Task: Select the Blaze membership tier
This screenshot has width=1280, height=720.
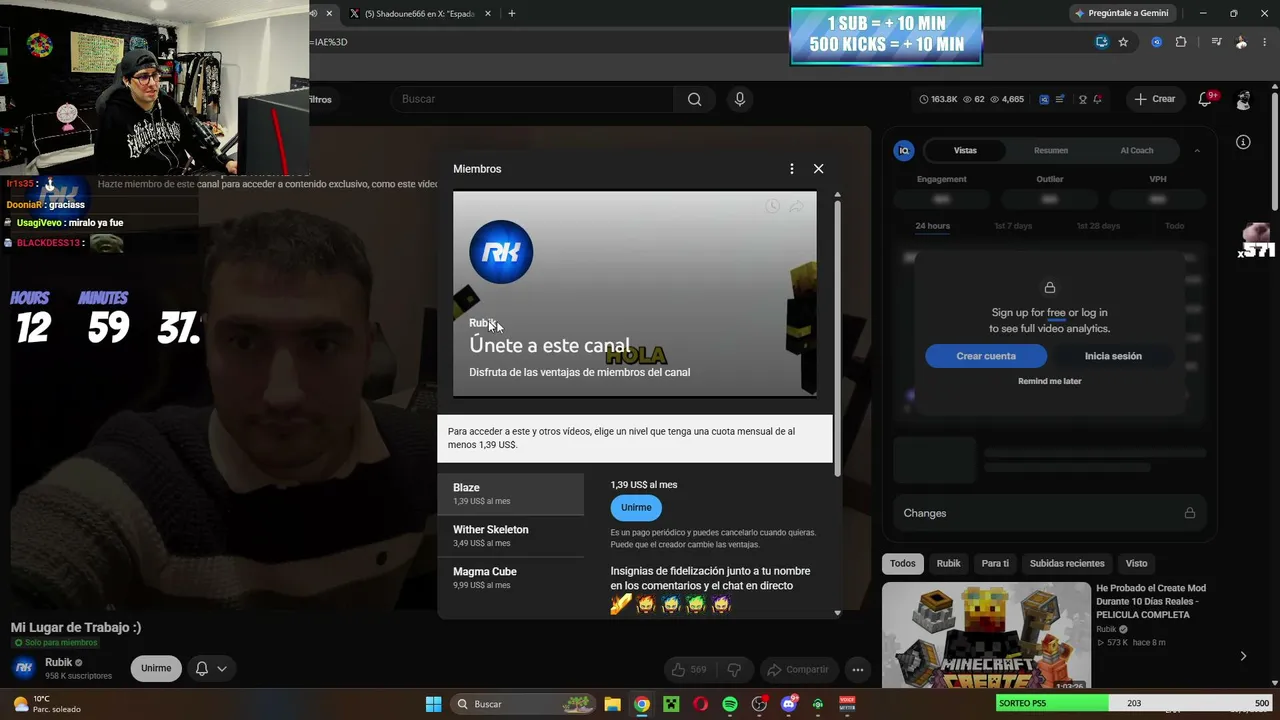Action: pyautogui.click(x=511, y=494)
